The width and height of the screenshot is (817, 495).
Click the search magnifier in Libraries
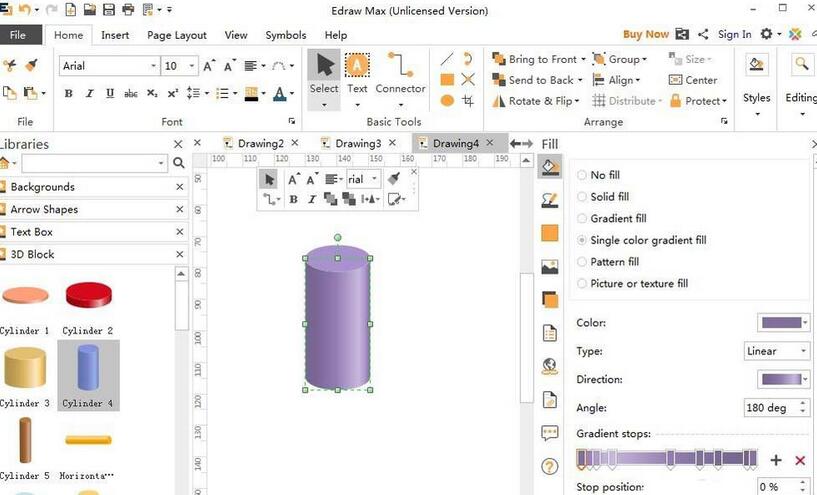click(x=178, y=163)
